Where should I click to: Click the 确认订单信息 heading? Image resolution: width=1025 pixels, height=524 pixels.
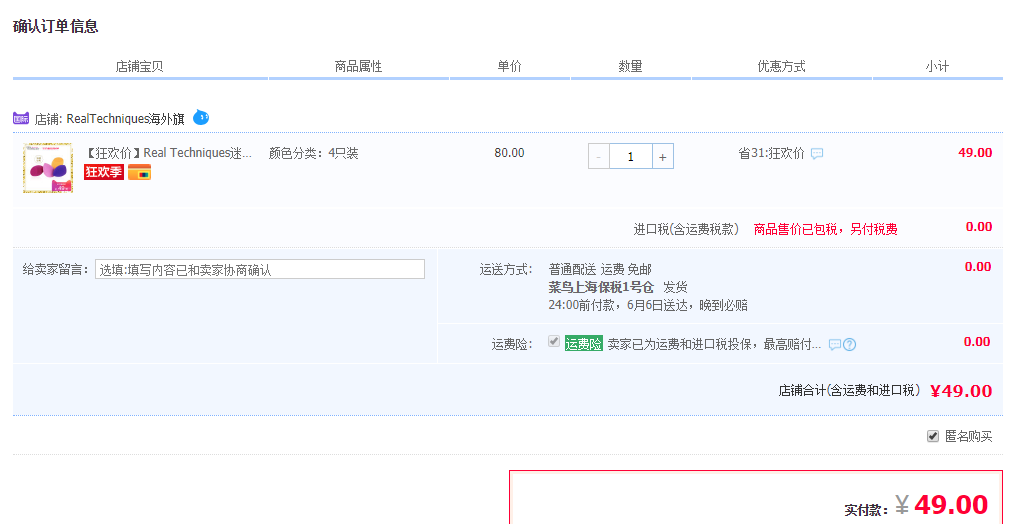click(56, 27)
